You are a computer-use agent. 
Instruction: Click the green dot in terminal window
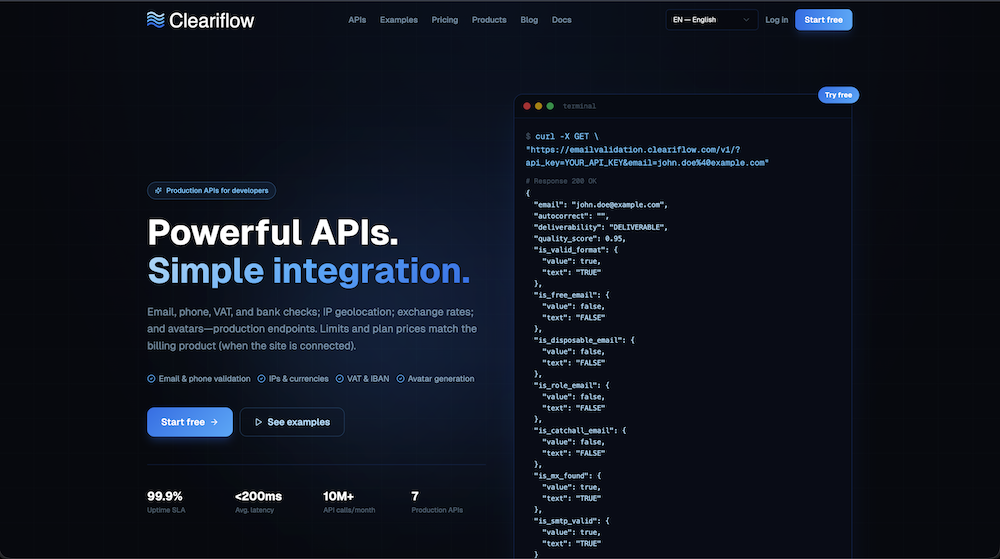pos(550,106)
